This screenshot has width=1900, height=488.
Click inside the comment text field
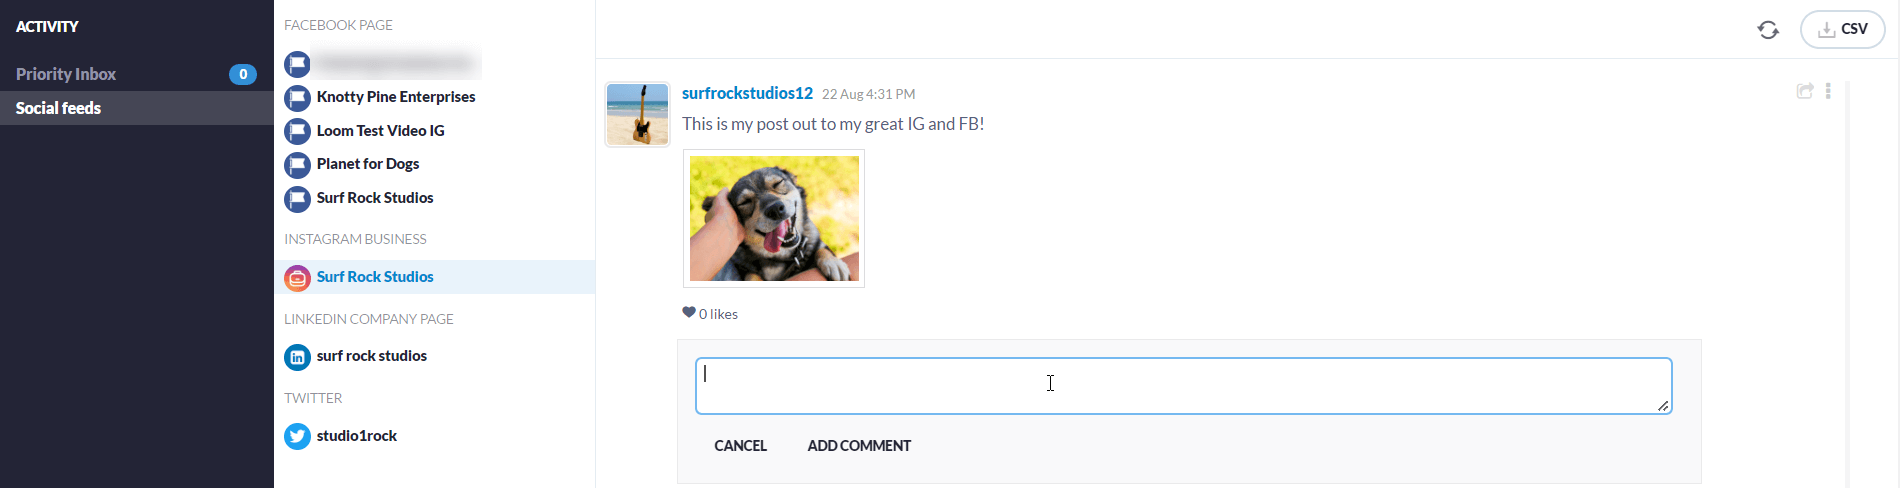(x=1183, y=386)
